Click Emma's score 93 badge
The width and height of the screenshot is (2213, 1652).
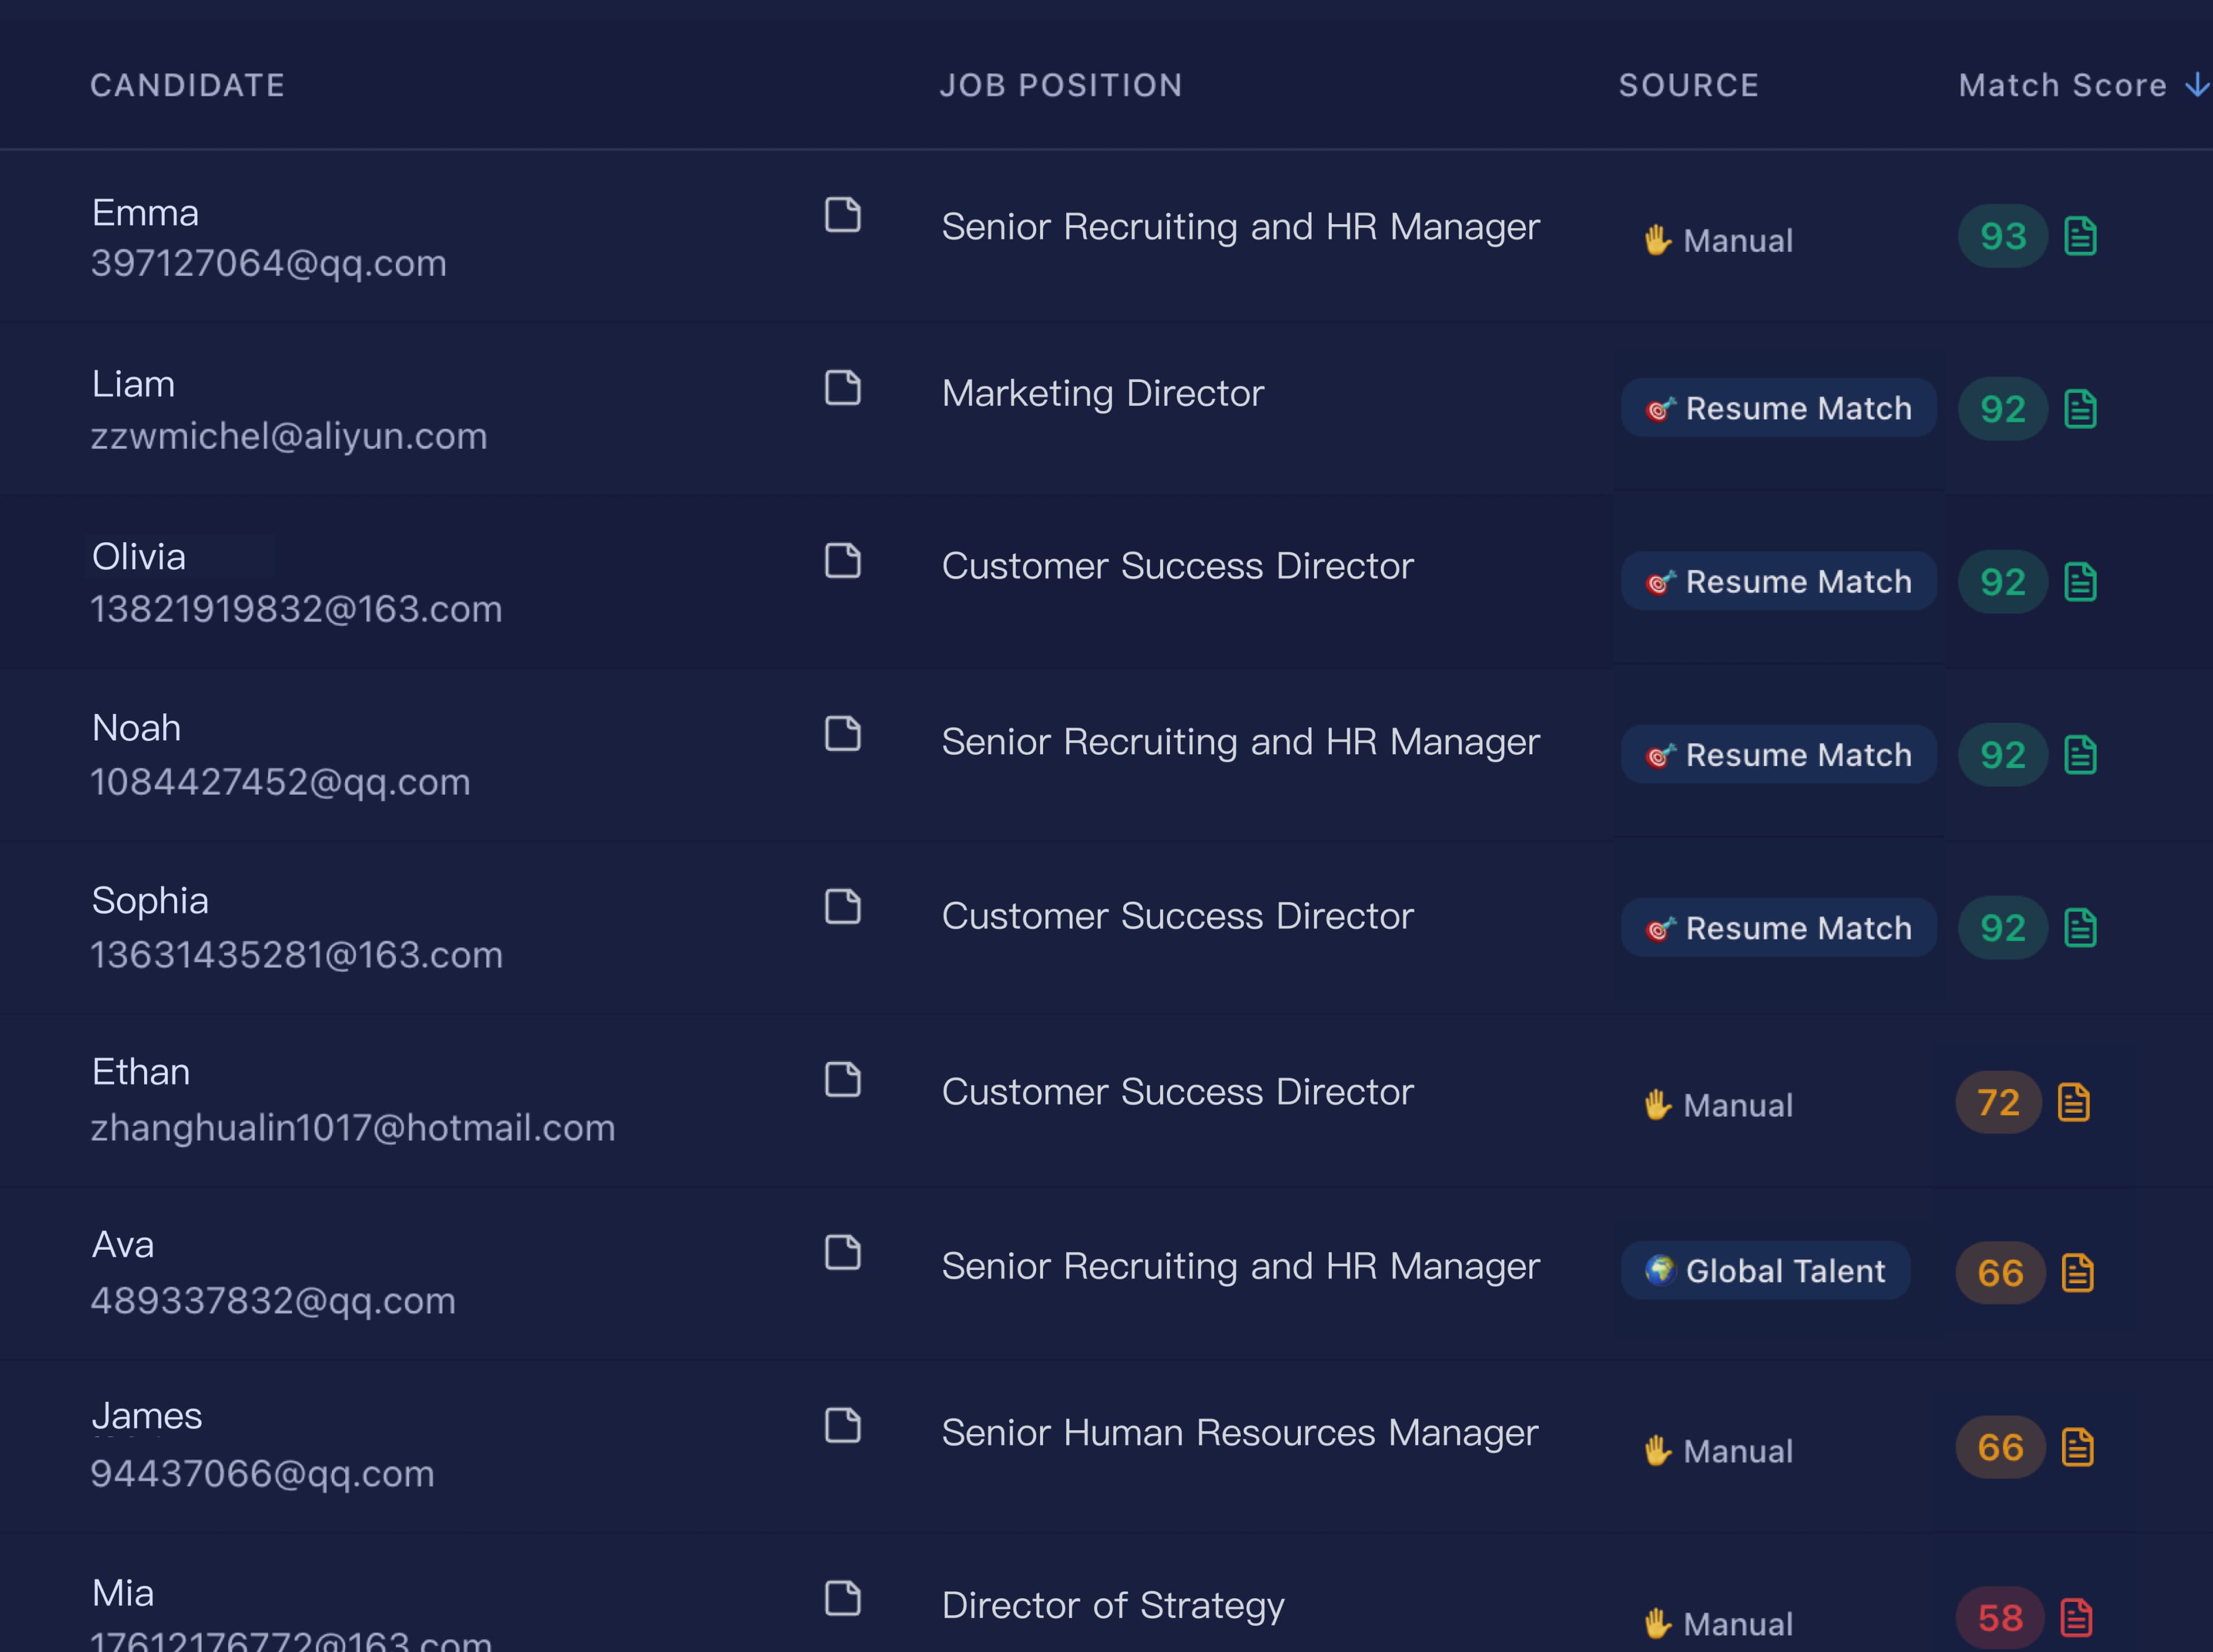[2002, 236]
